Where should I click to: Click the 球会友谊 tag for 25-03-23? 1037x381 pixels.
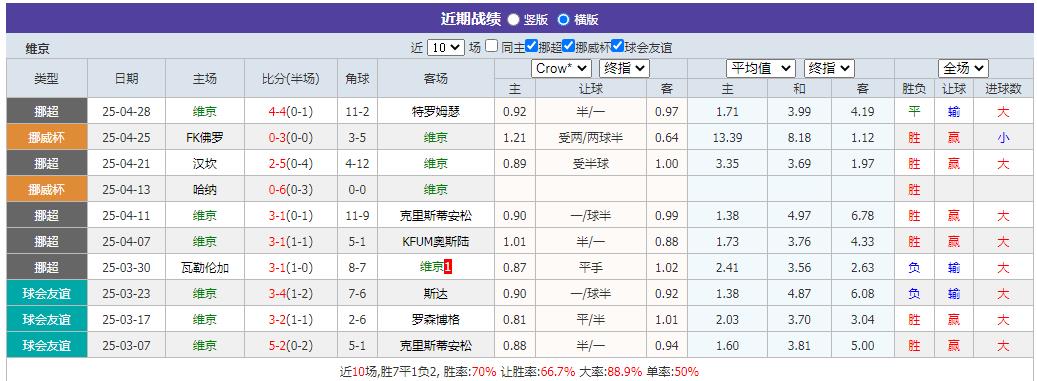coord(46,294)
